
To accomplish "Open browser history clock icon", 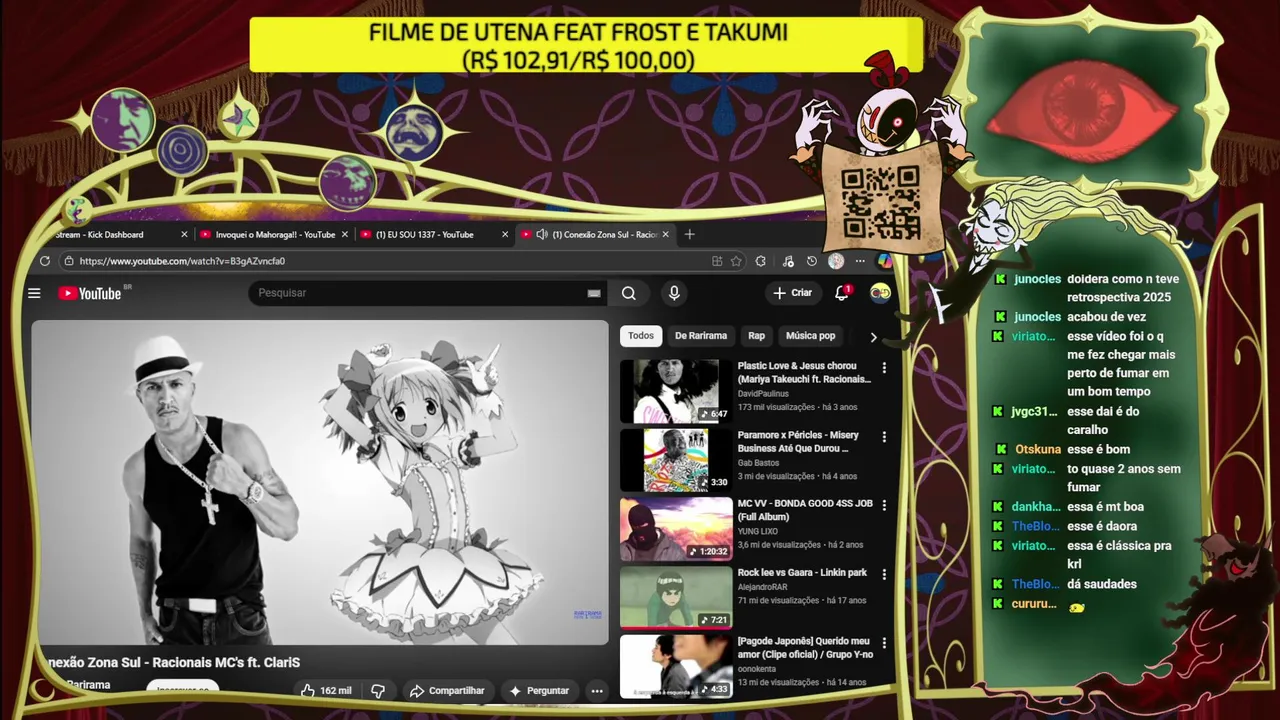I will click(811, 261).
